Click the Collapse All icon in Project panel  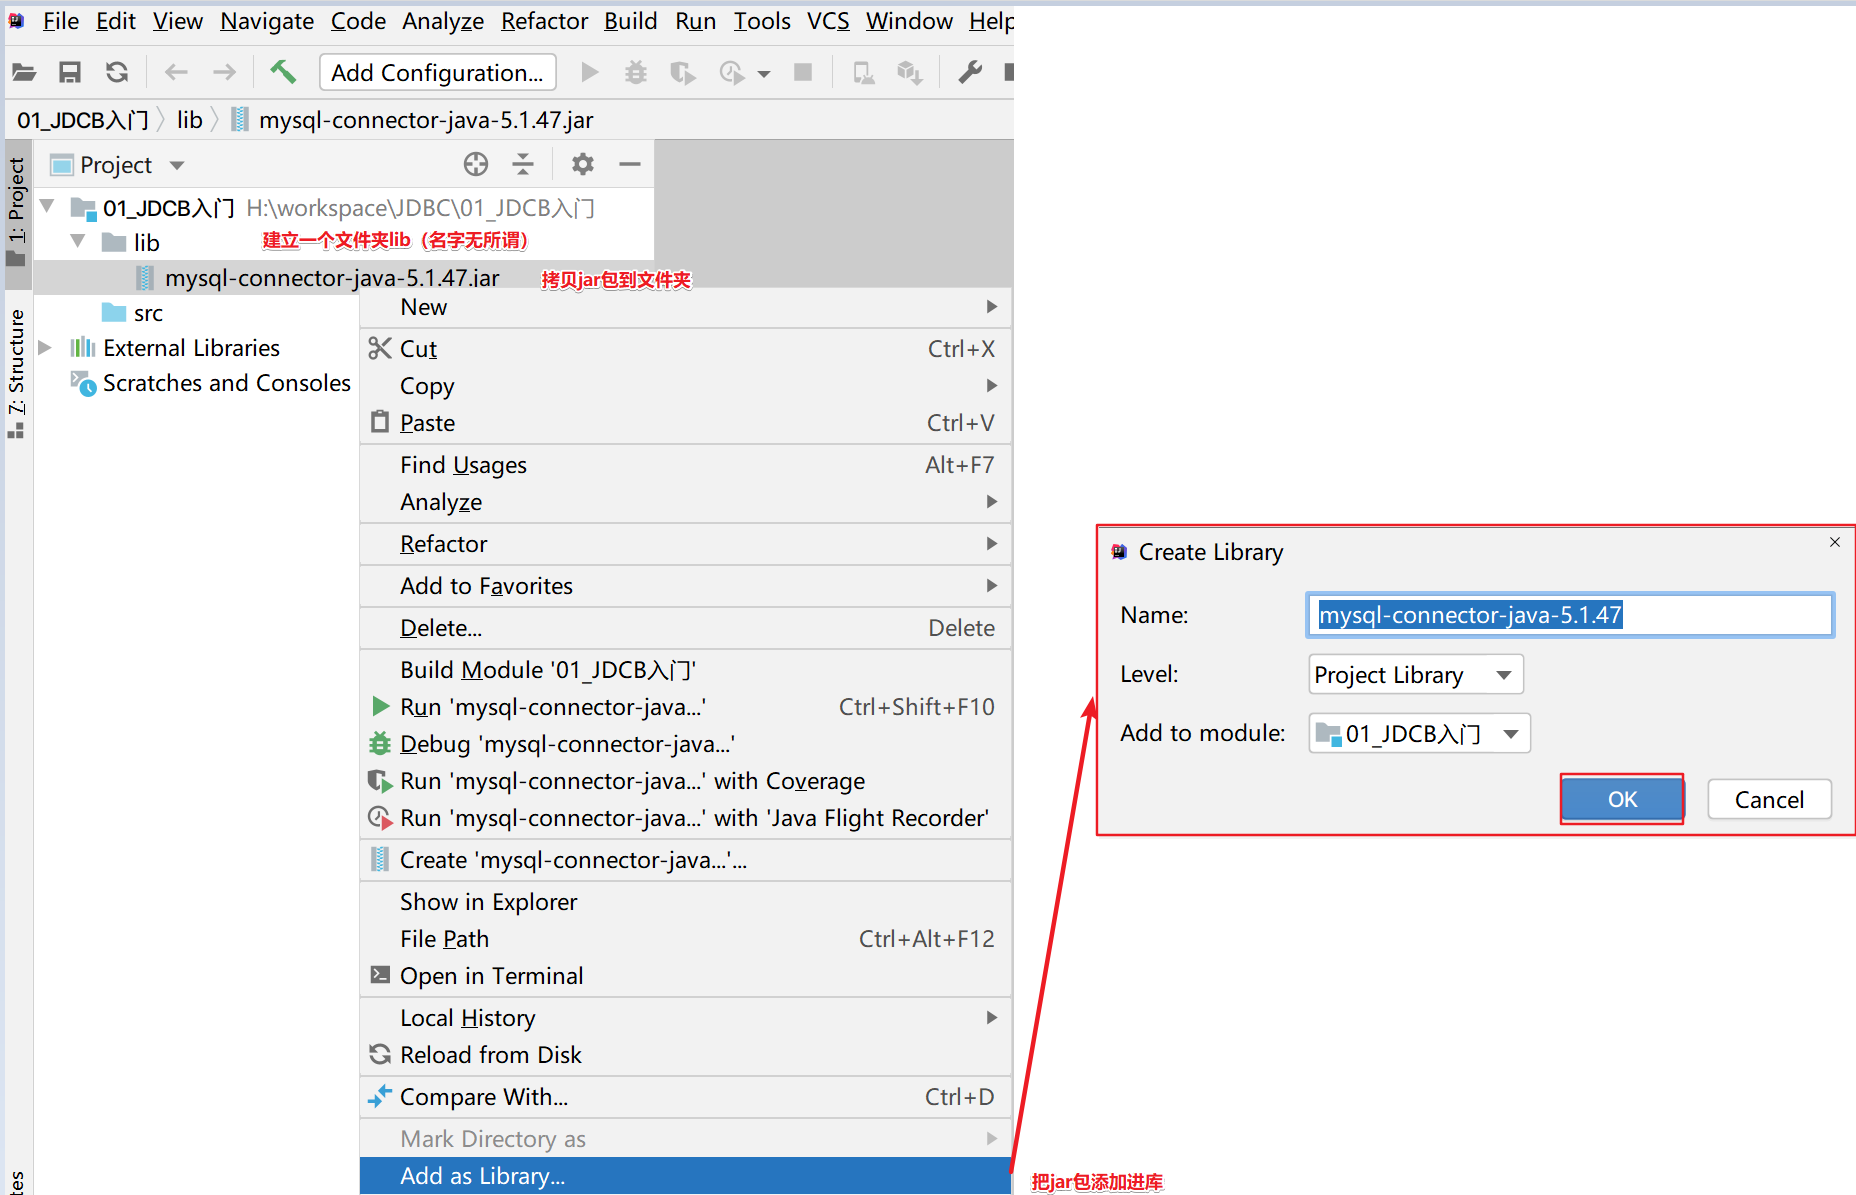[523, 164]
